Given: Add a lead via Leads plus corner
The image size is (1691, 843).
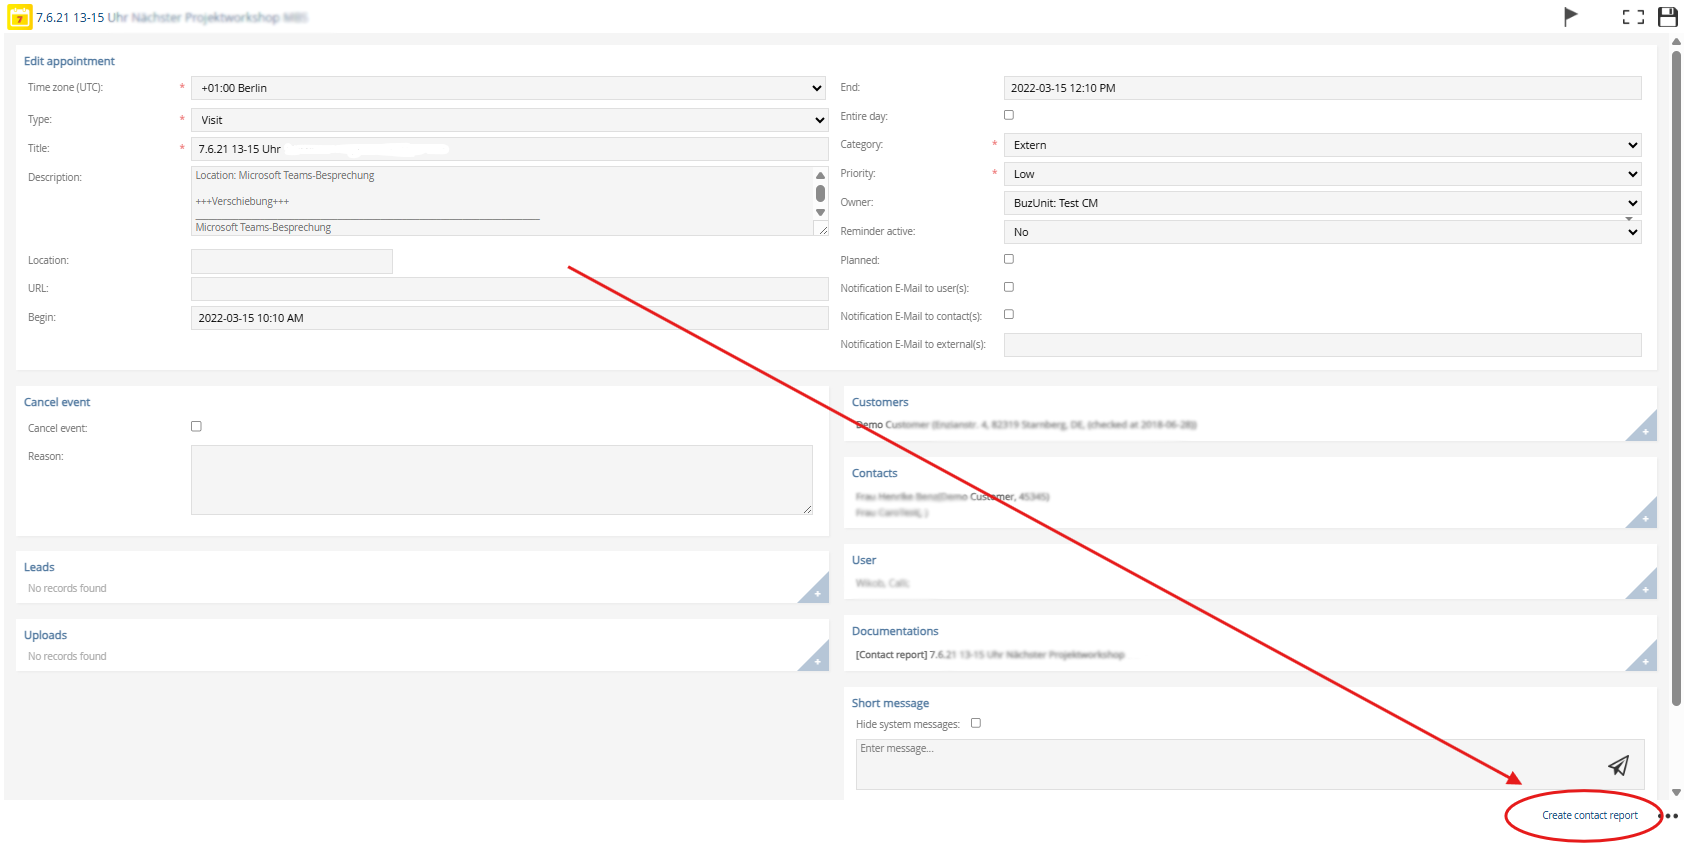Looking at the screenshot, I should pos(816,593).
